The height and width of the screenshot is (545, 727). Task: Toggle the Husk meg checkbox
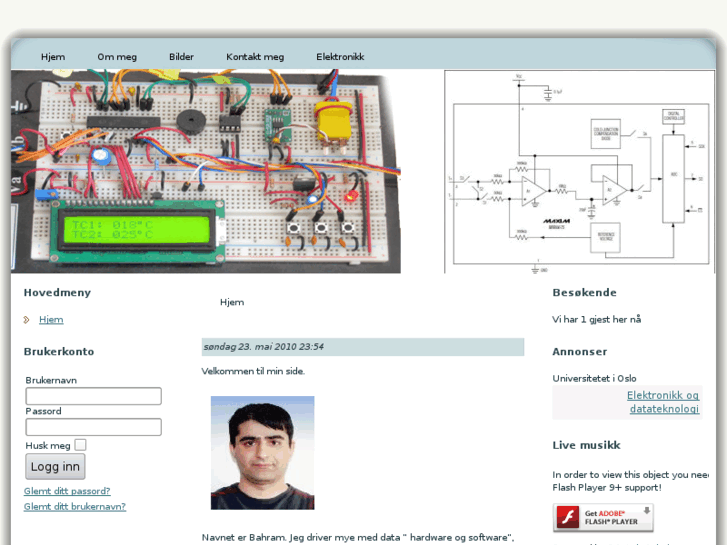click(x=80, y=445)
